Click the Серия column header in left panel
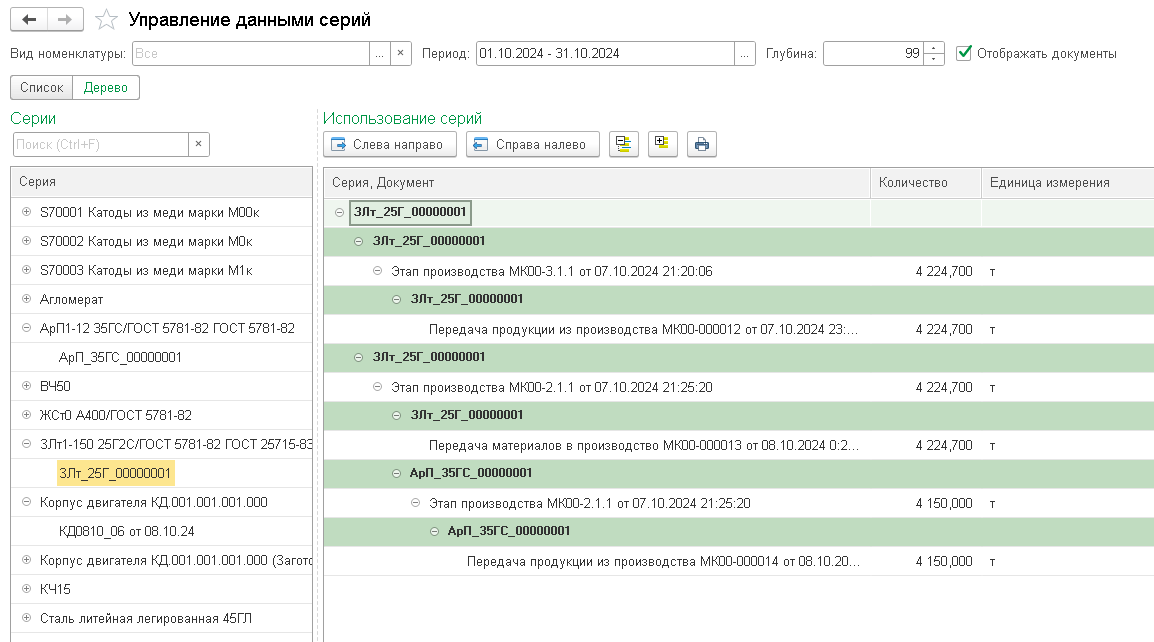1154x642 pixels. [162, 181]
